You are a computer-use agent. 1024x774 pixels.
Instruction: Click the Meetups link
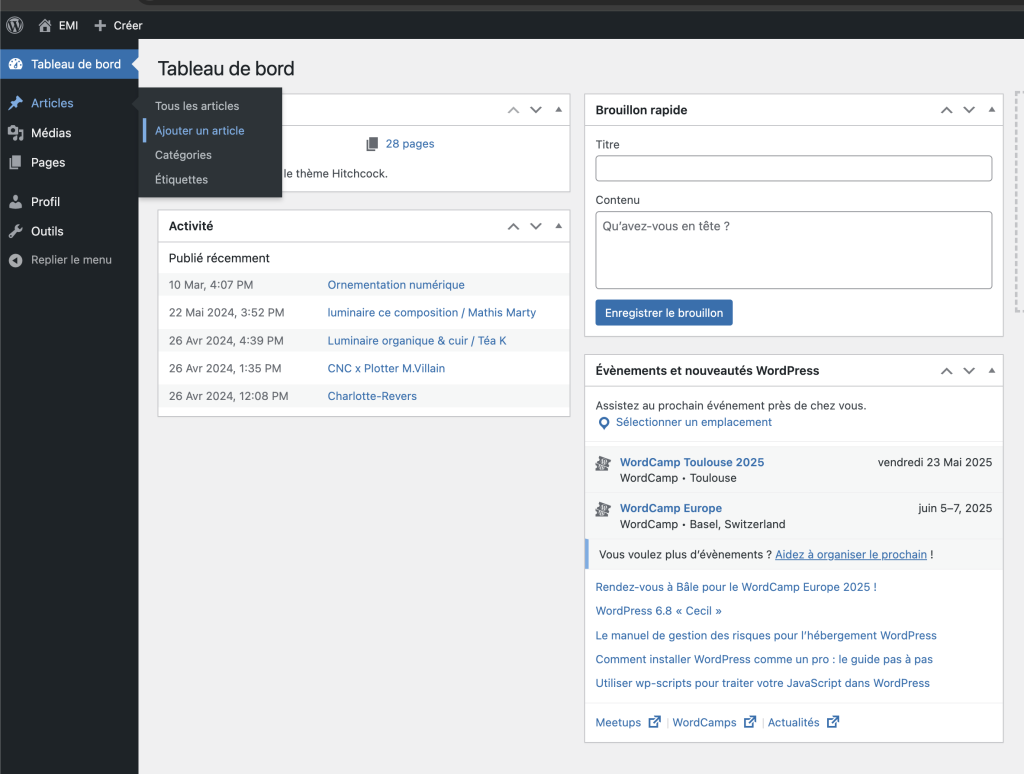618,722
